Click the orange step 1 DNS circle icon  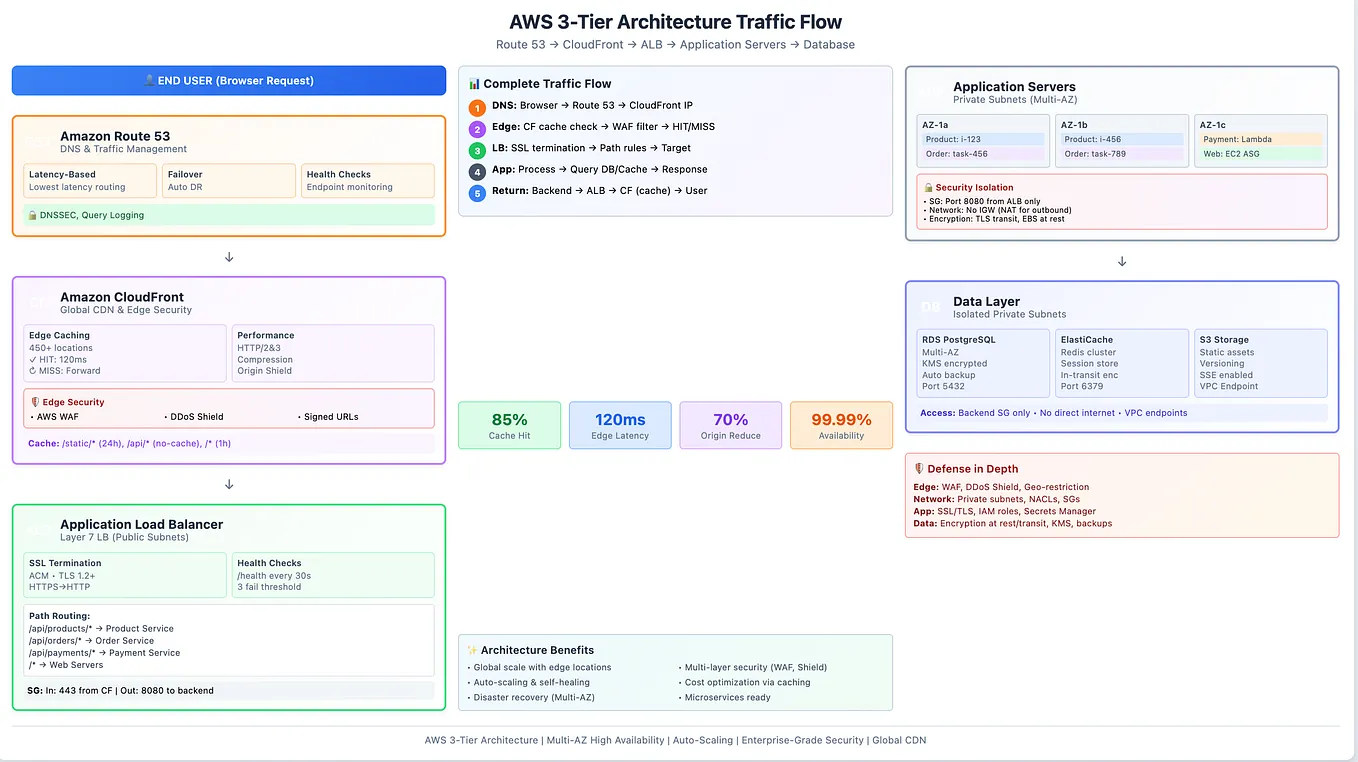coord(477,106)
